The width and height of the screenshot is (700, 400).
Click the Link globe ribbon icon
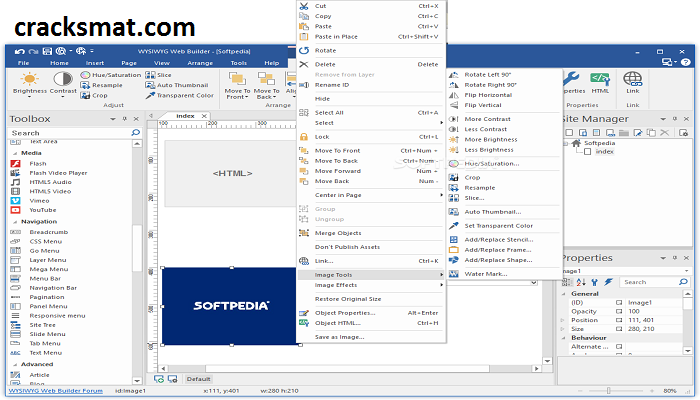tap(633, 79)
